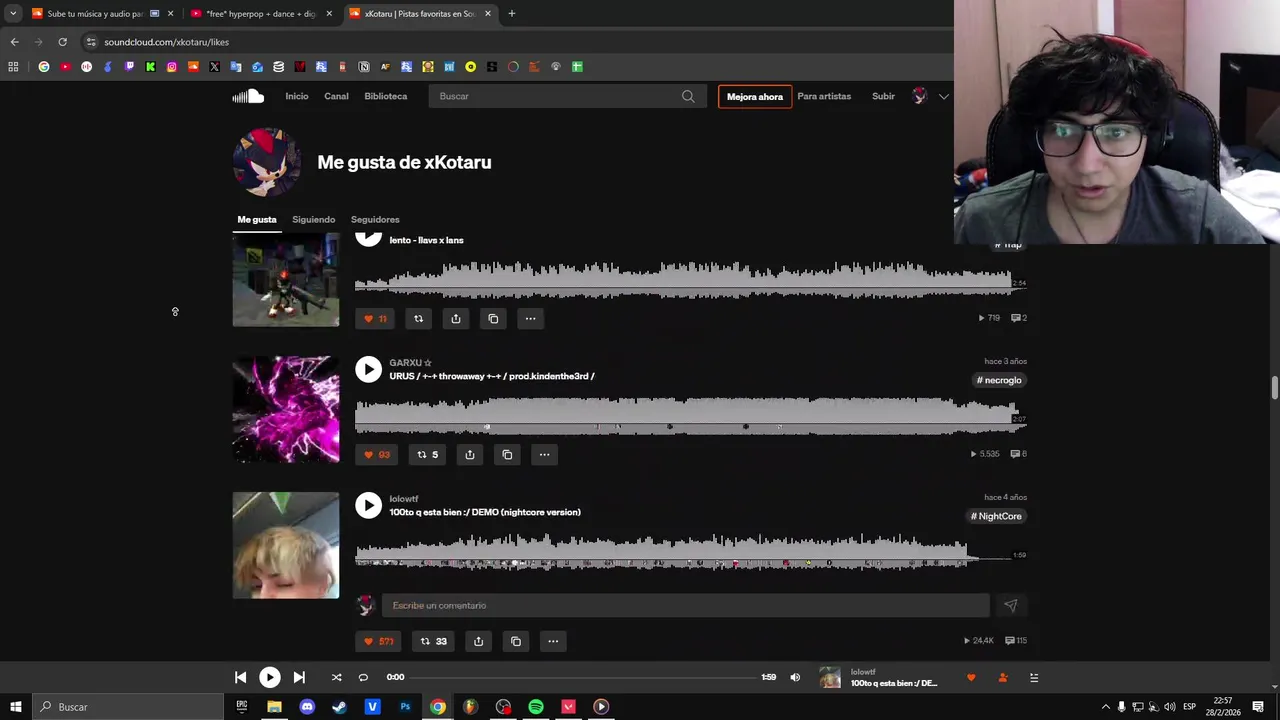Copy link for '100to q esta bien' track
This screenshot has height=720, width=1280.
pyautogui.click(x=516, y=641)
